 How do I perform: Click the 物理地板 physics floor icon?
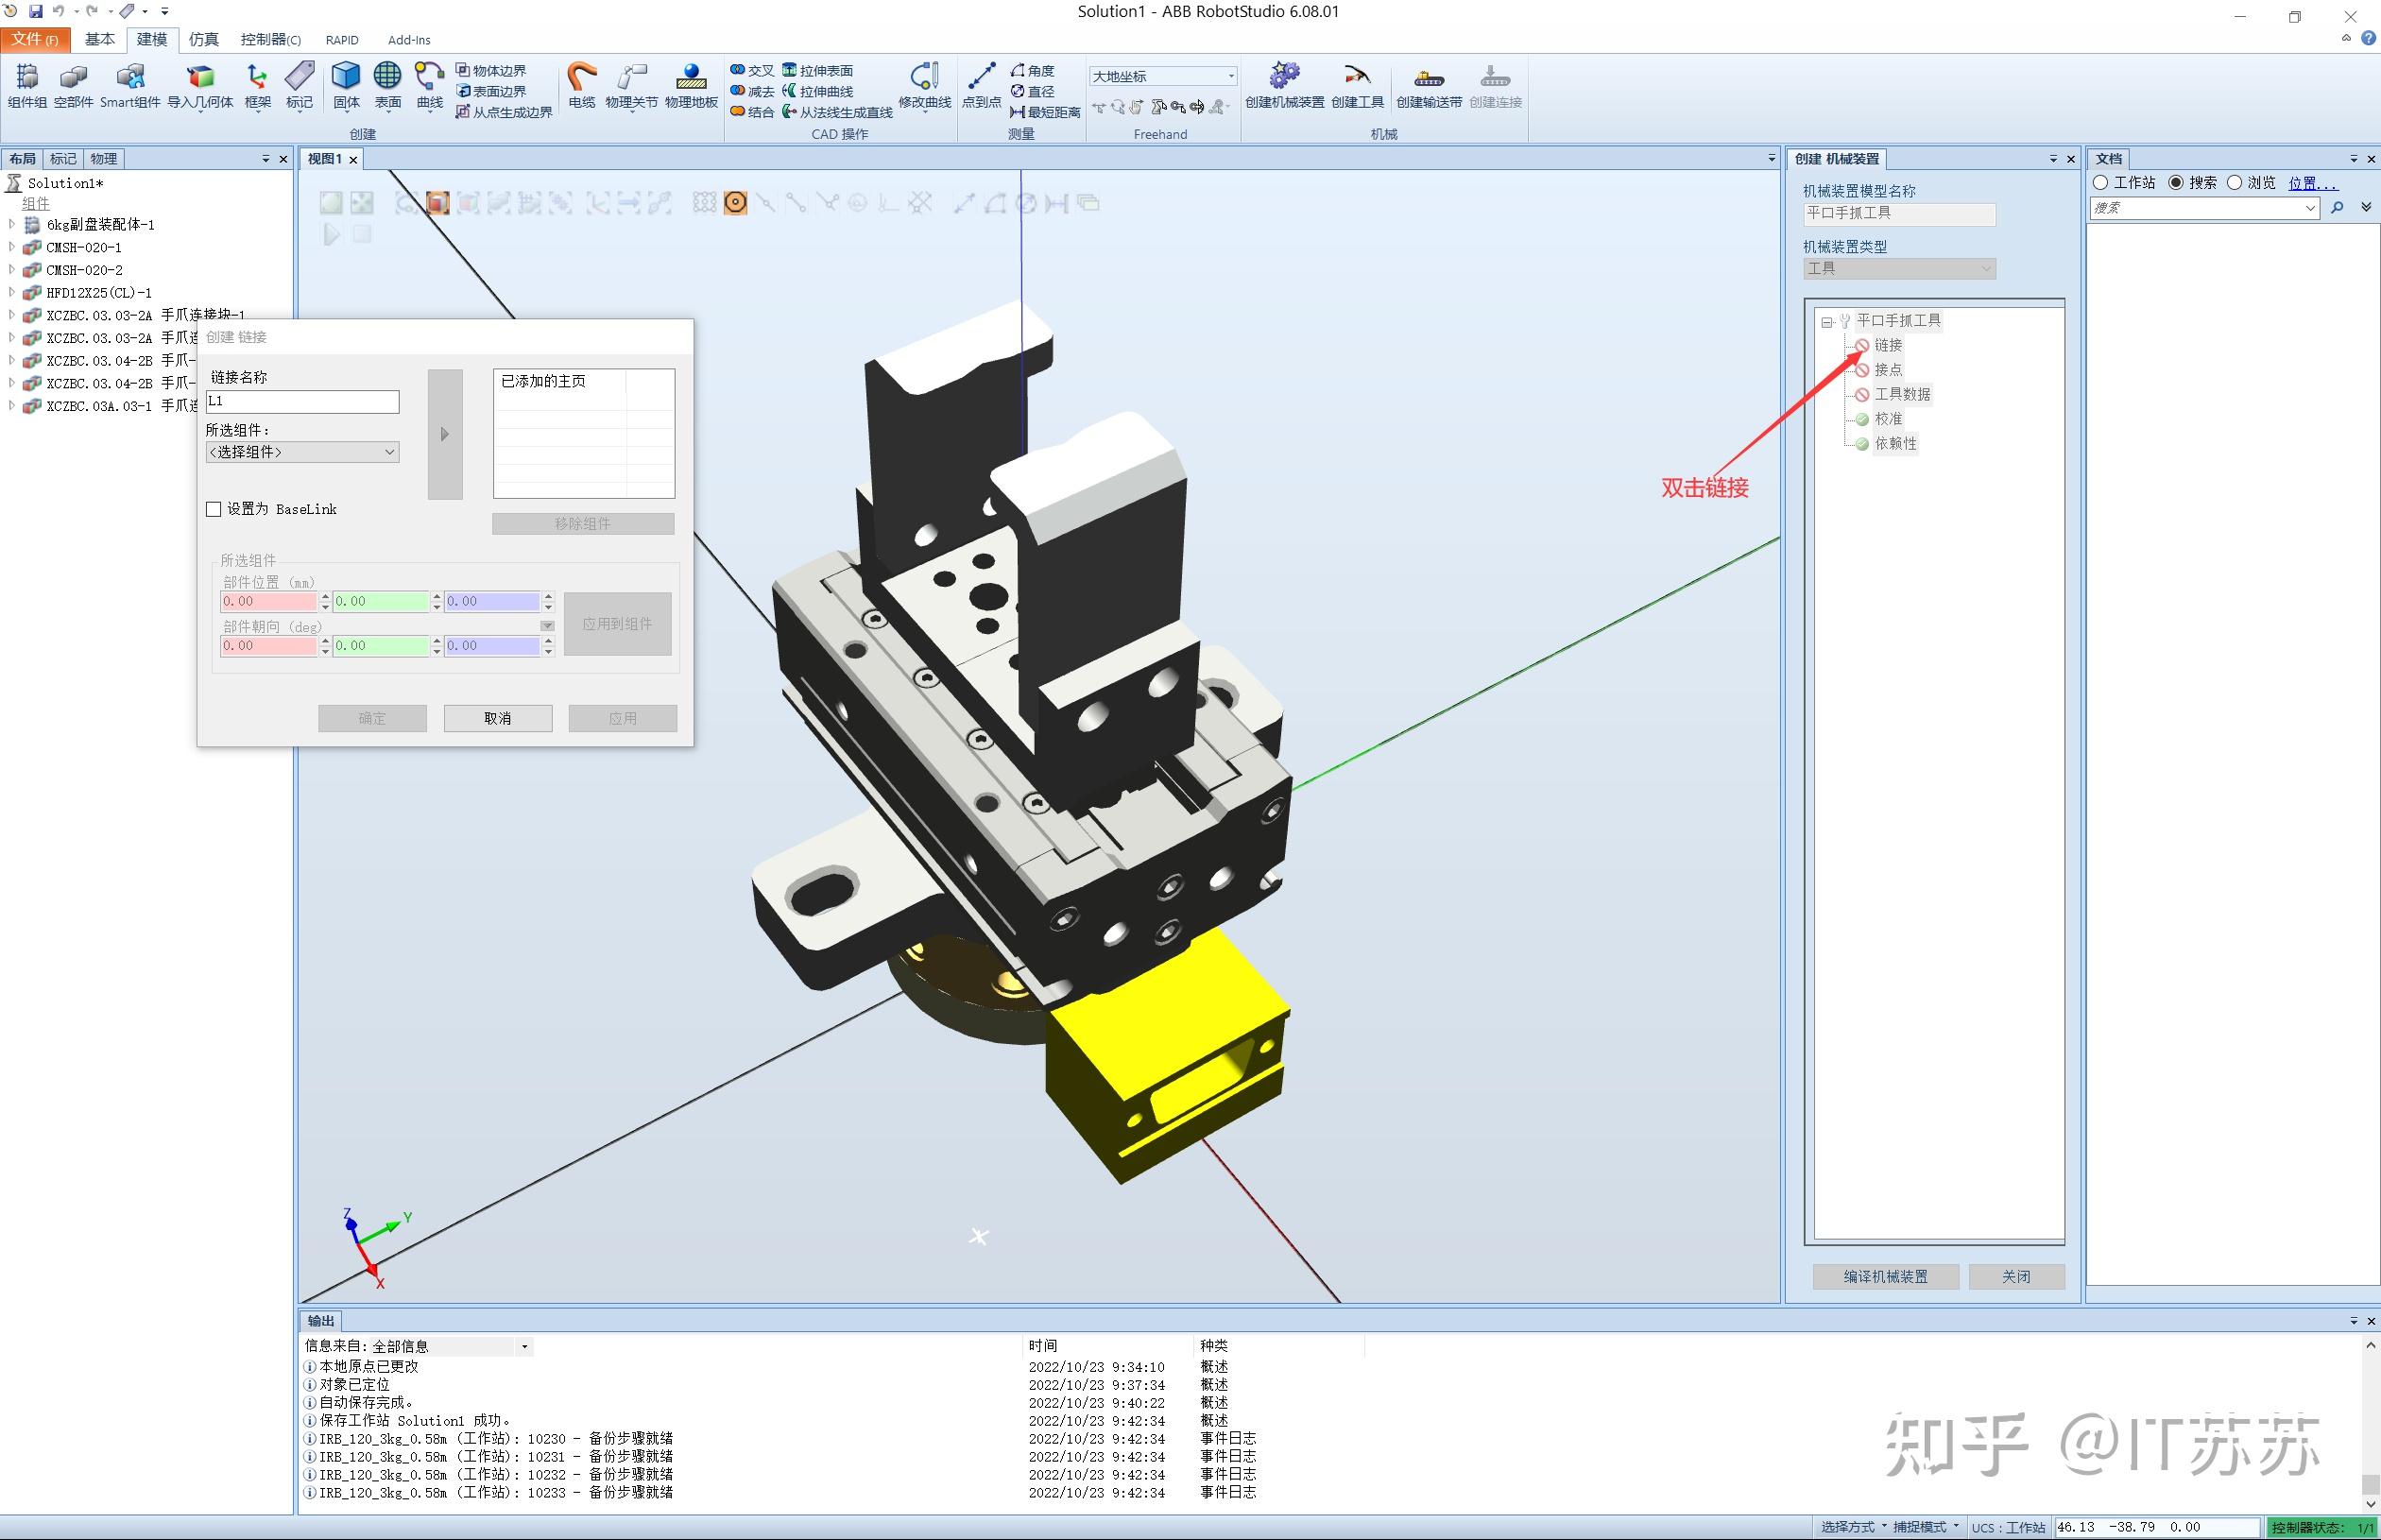tap(691, 85)
